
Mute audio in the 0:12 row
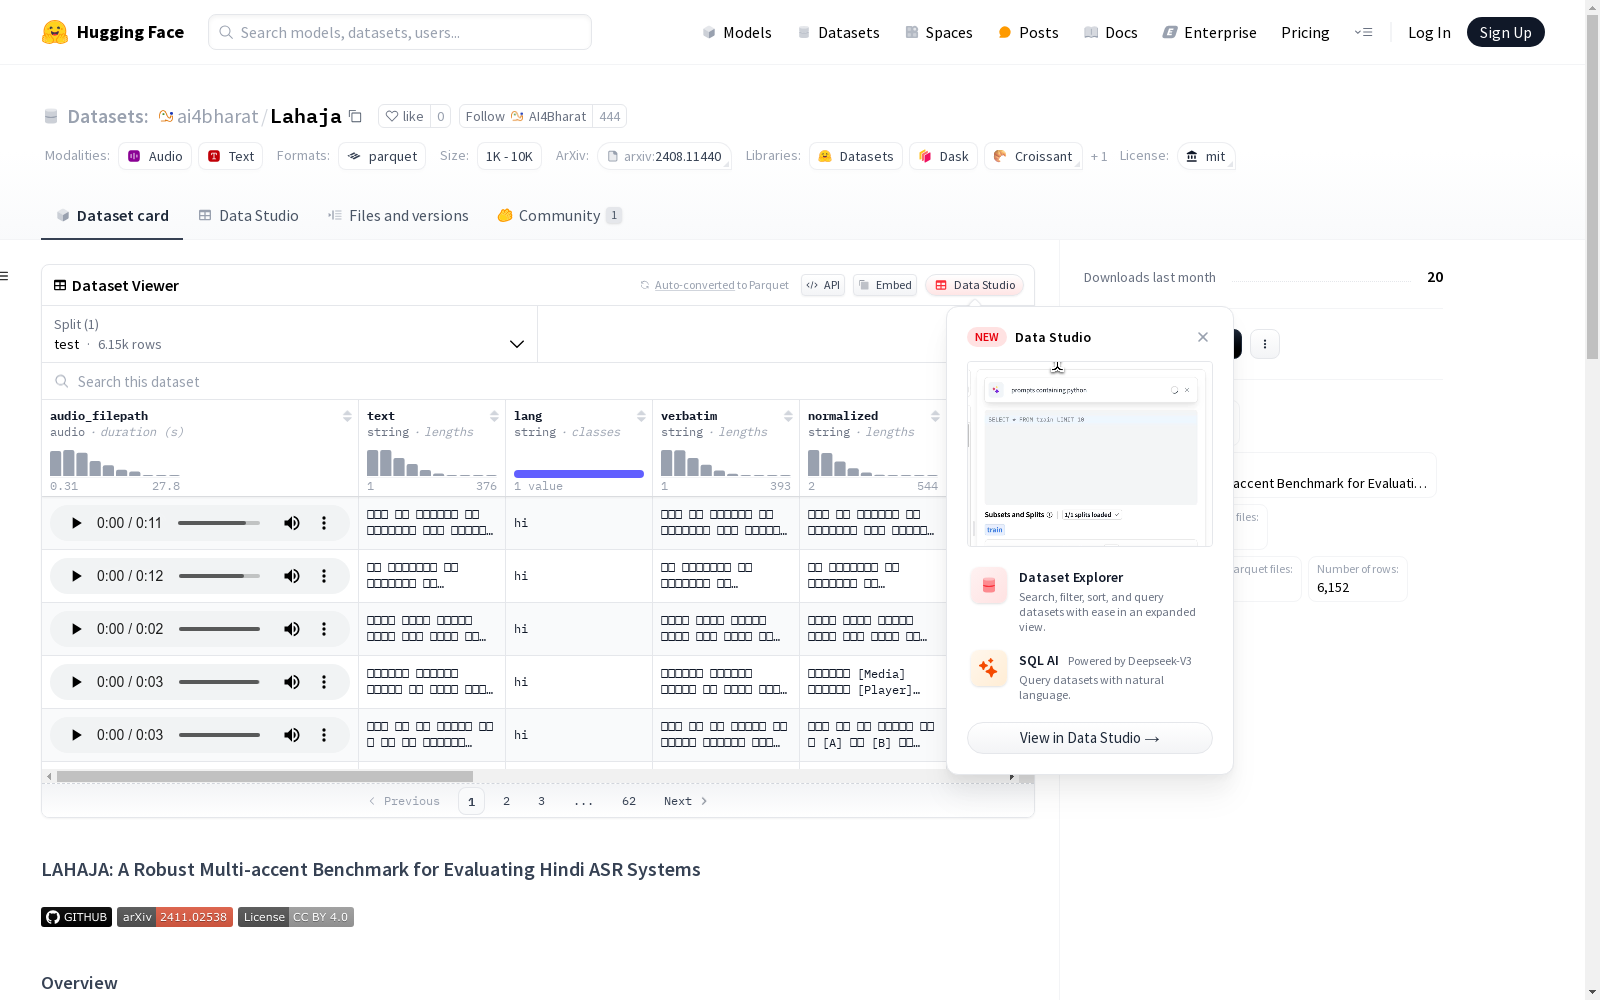tap(292, 576)
